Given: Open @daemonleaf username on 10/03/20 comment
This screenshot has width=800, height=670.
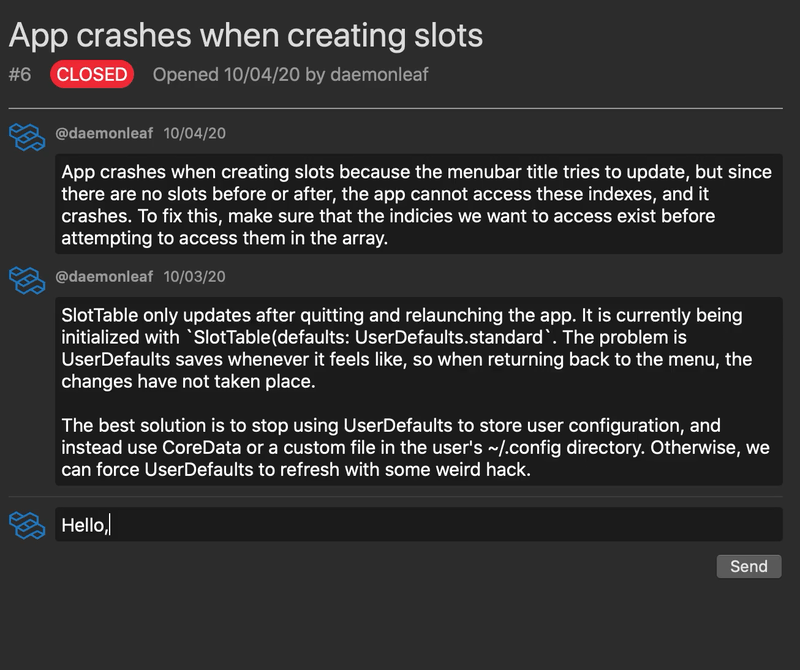Looking at the screenshot, I should coord(104,277).
